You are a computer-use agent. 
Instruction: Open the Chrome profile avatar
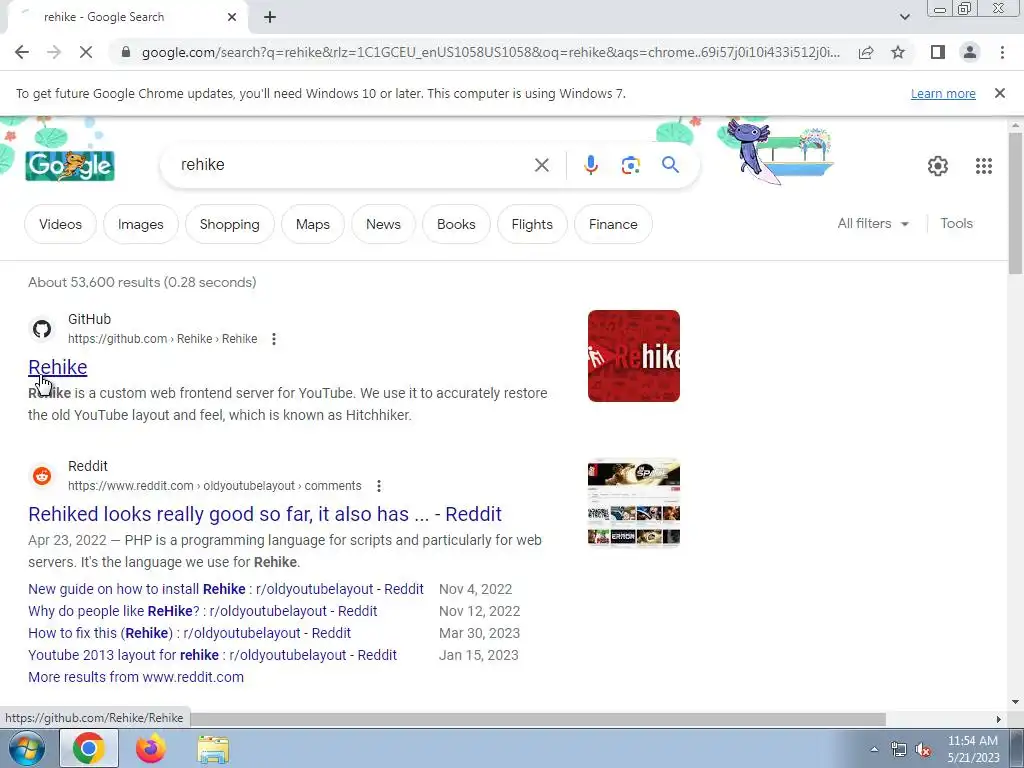click(970, 52)
